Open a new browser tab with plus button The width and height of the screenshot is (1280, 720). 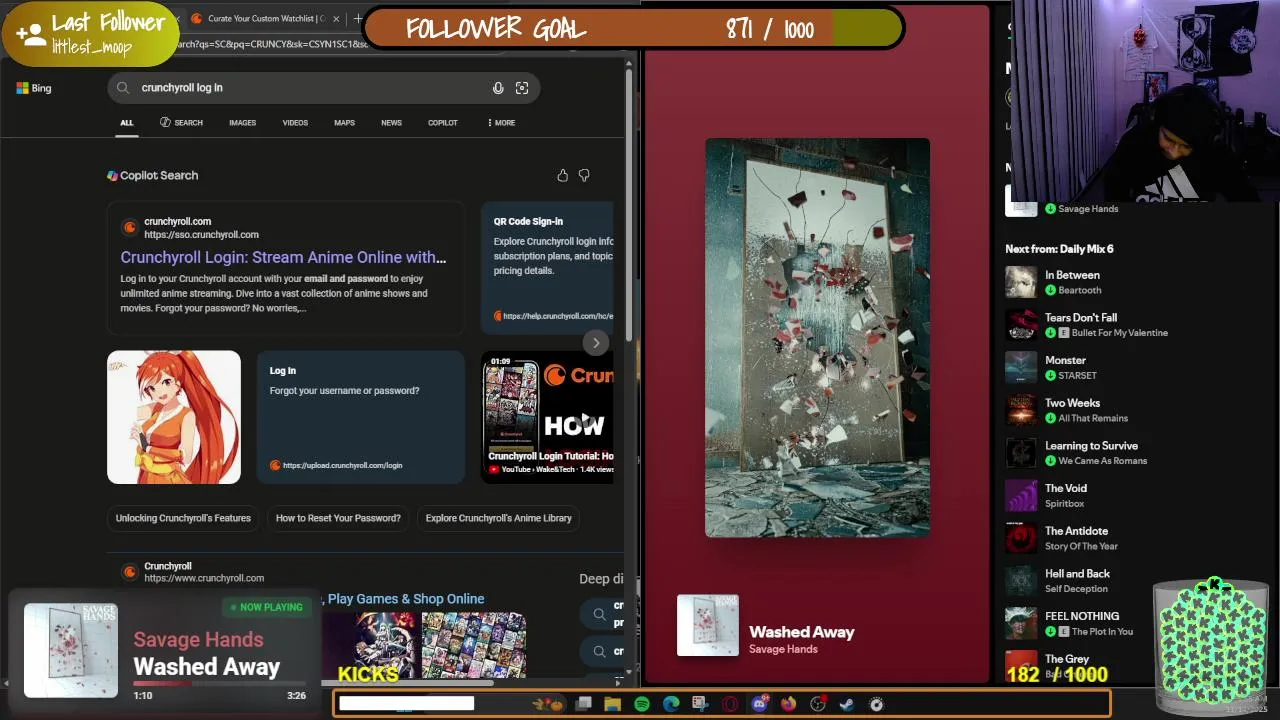point(358,18)
